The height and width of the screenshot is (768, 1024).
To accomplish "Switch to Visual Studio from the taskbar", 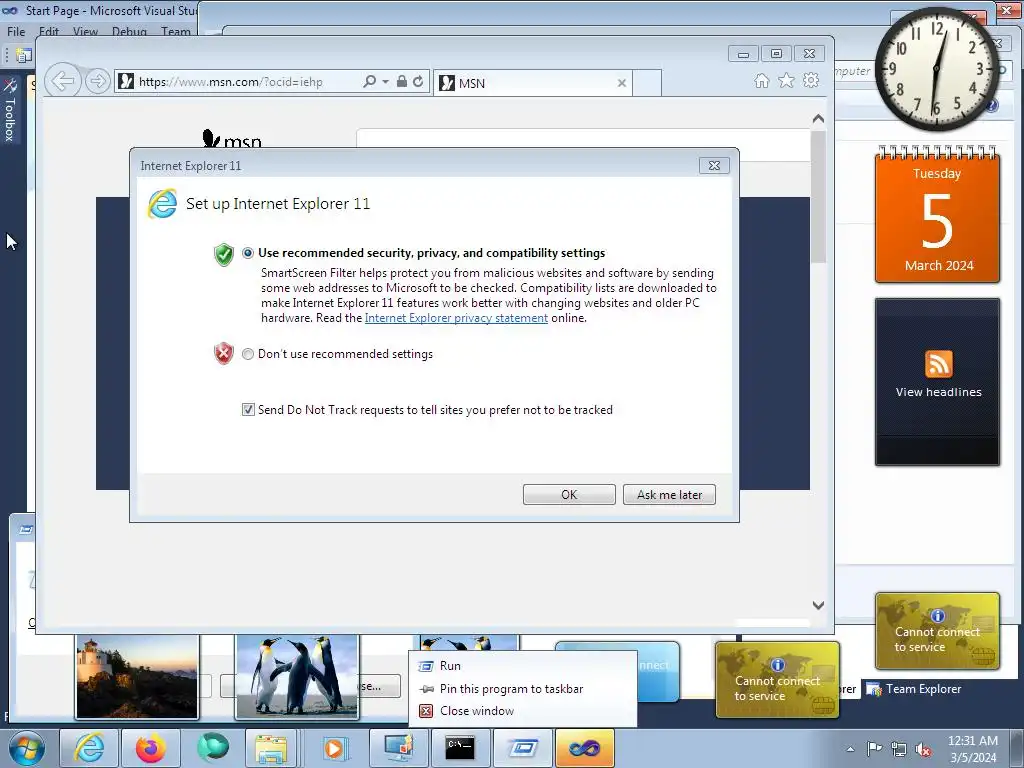I will point(584,748).
